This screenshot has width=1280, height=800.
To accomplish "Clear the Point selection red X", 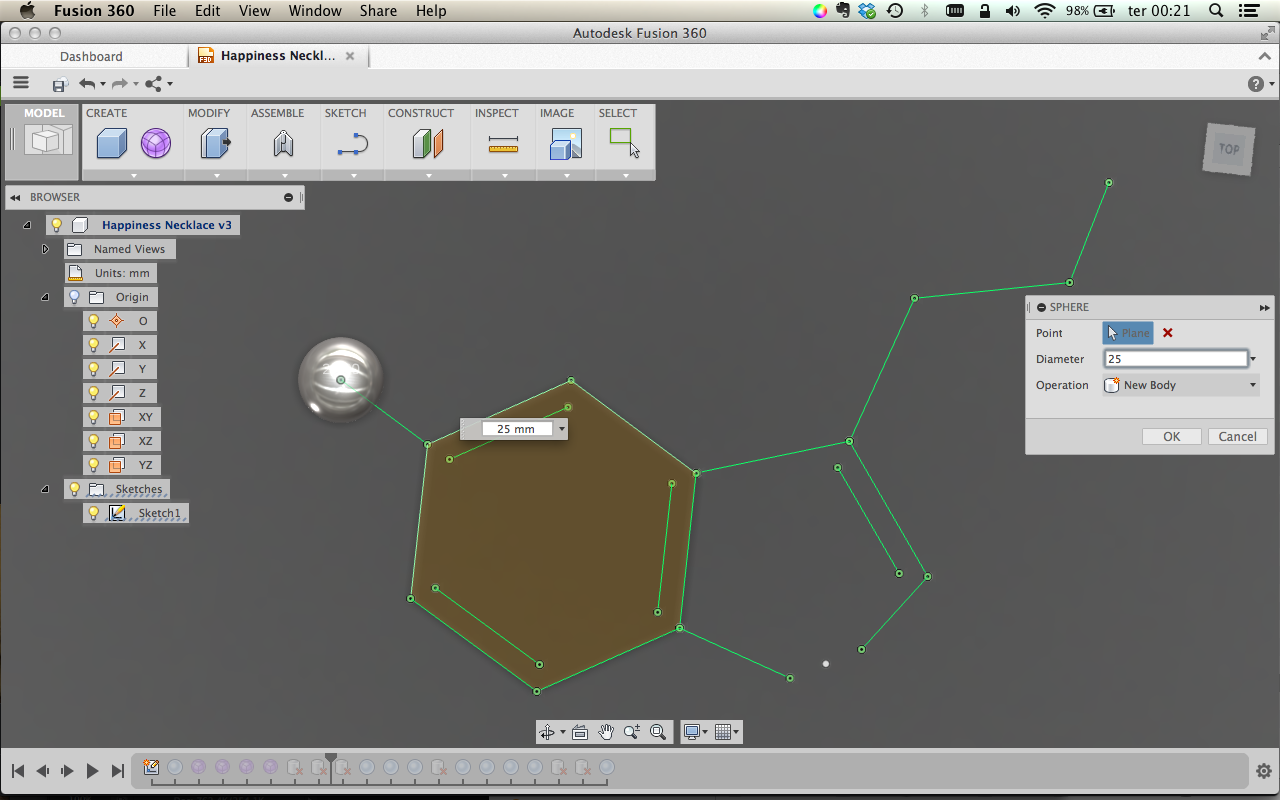I will pyautogui.click(x=1167, y=333).
